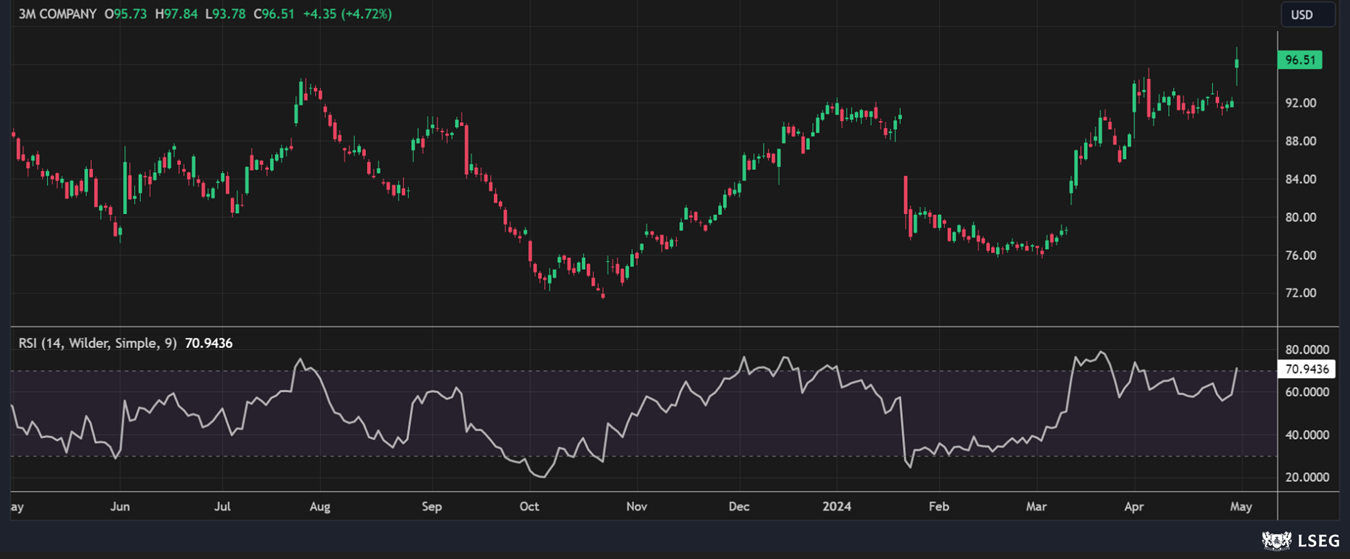This screenshot has width=1350, height=559.
Task: Click the +4.35 (+4.72%) change value
Action: click(347, 15)
